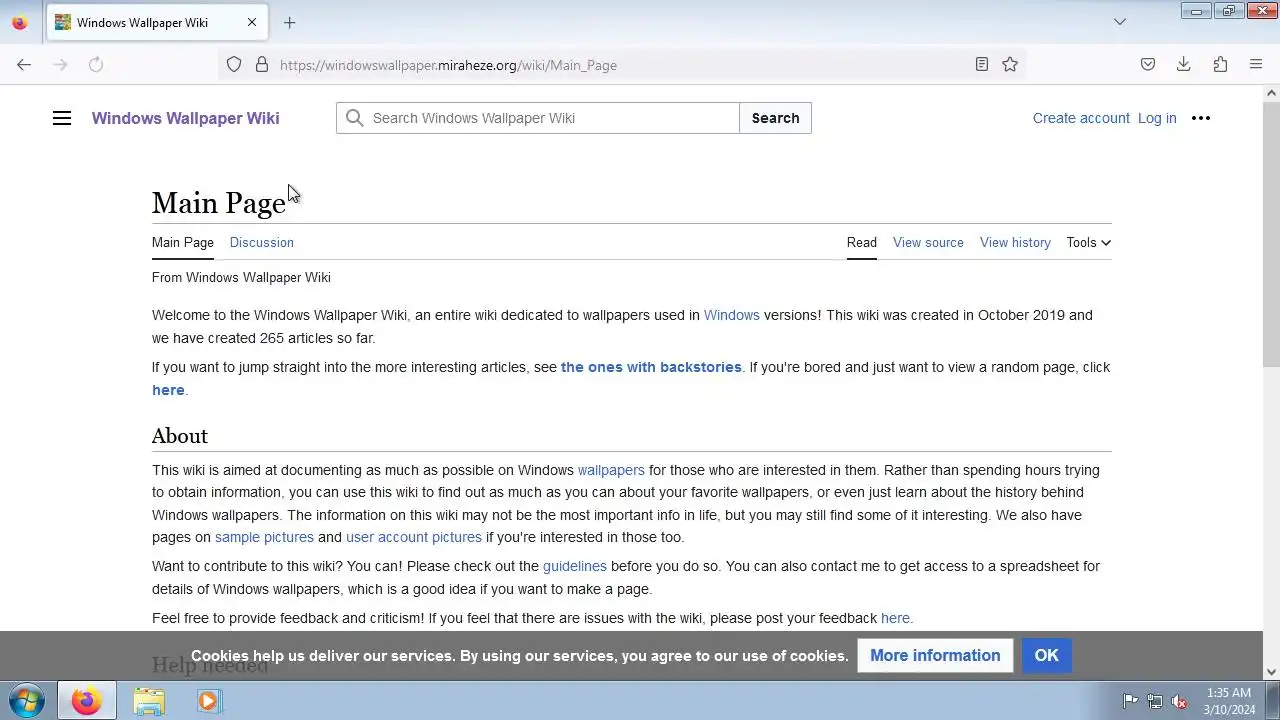Viewport: 1280px width, 720px height.
Task: Open the guidelines link
Action: [575, 566]
